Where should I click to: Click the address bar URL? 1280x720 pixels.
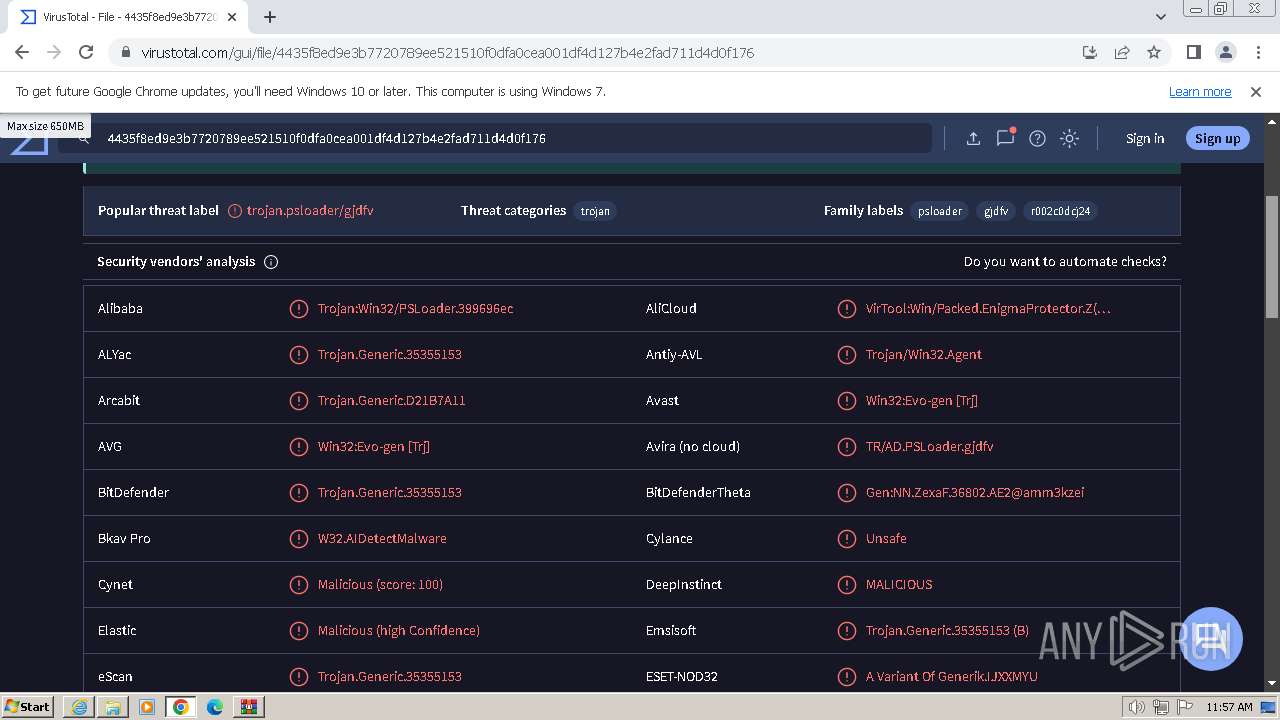[447, 52]
